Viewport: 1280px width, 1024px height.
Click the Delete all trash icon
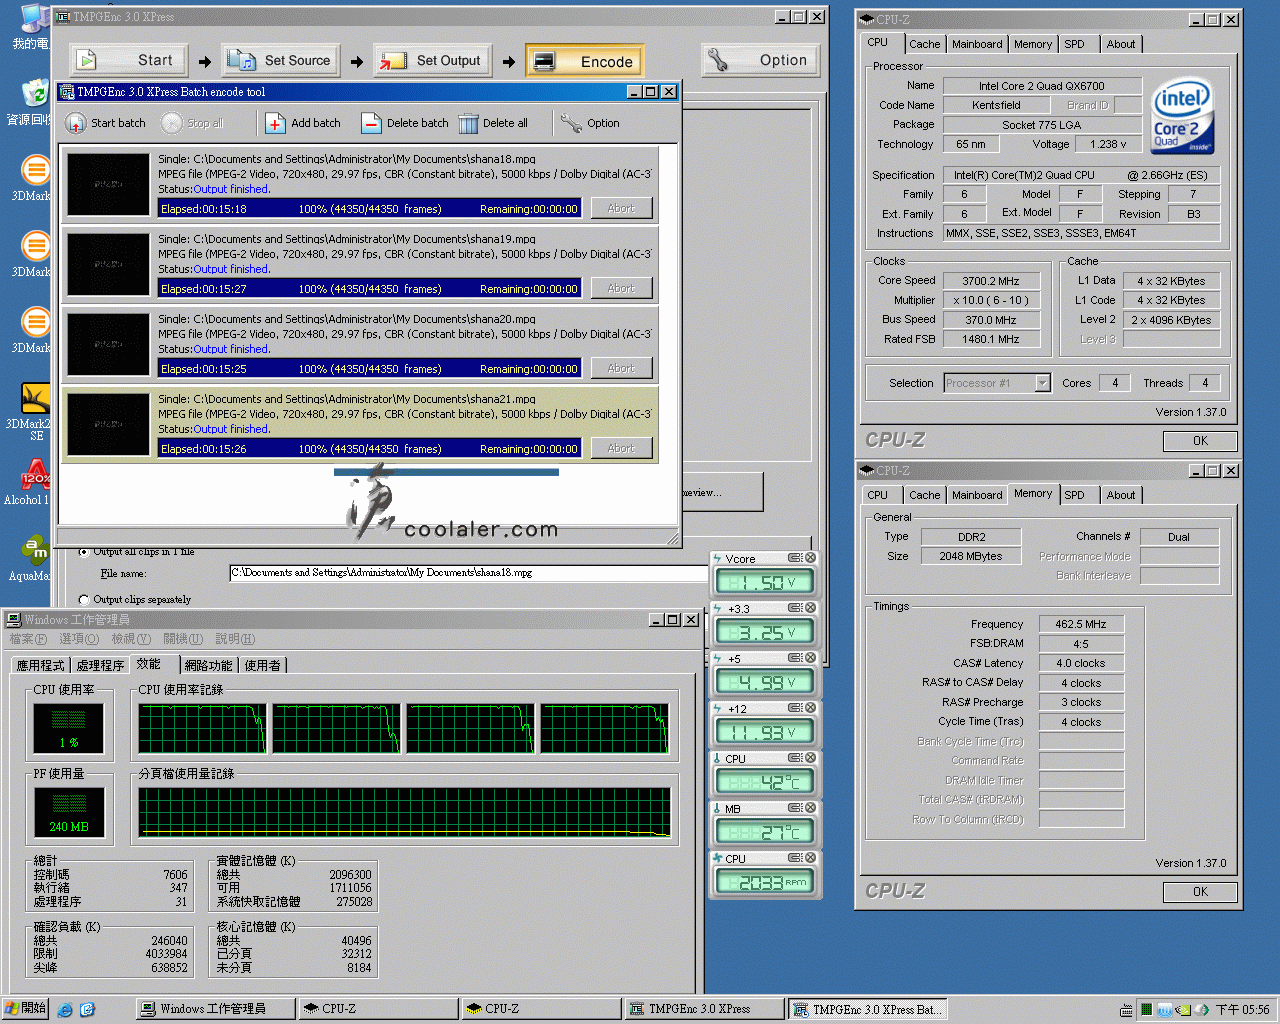tap(469, 123)
